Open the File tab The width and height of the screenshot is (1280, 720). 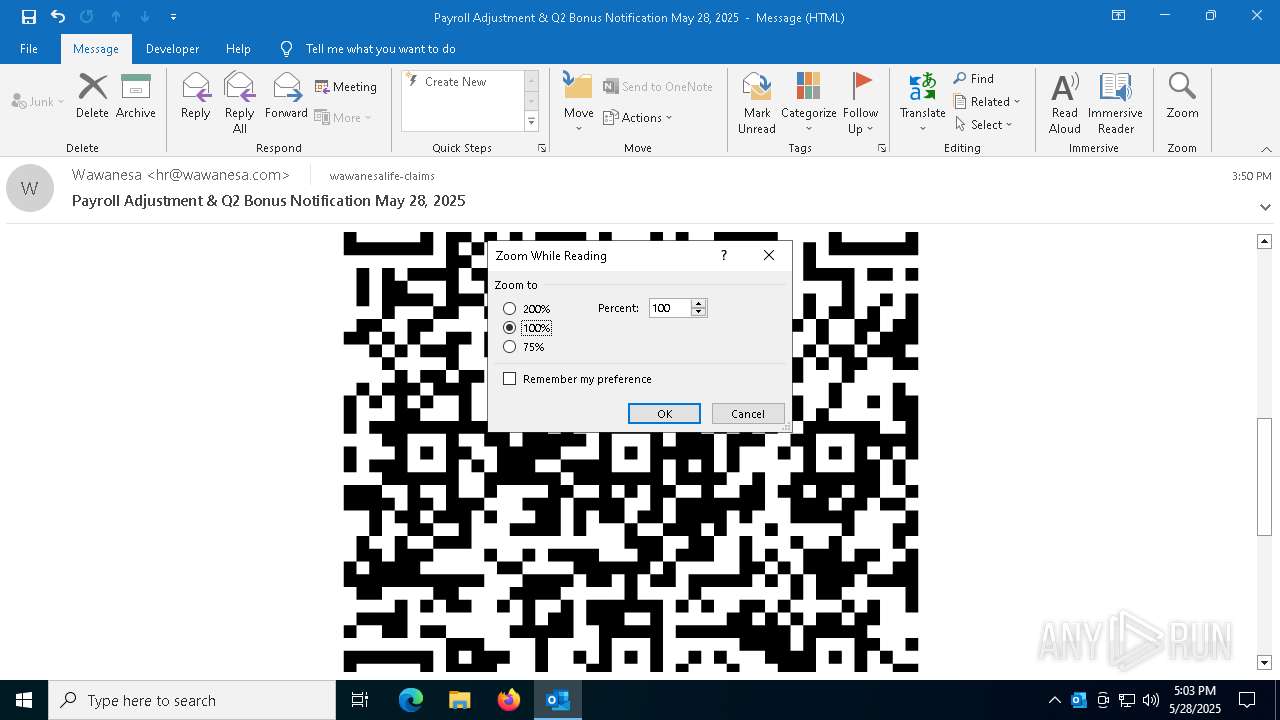(29, 49)
